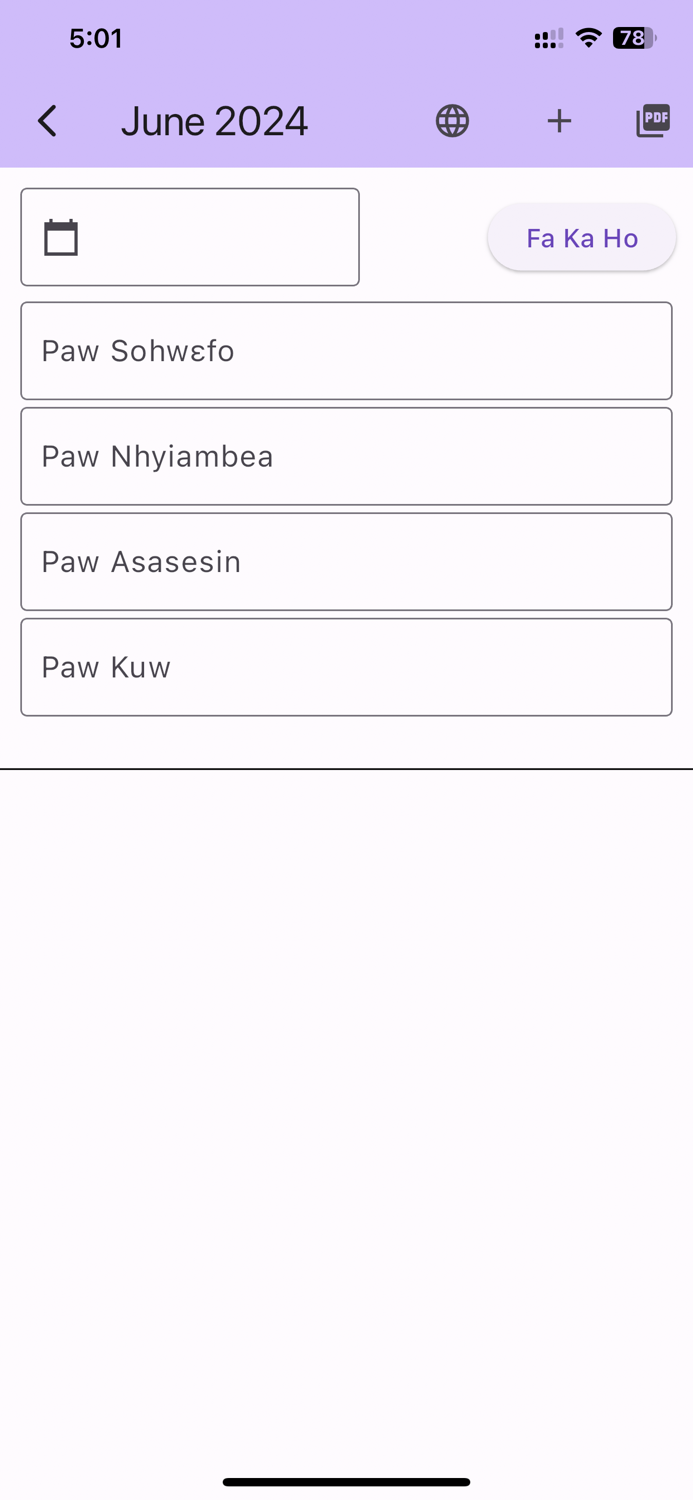Choose a supervisor via Paw Sohwεfo
Screen dimensions: 693x1500
pos(346,350)
